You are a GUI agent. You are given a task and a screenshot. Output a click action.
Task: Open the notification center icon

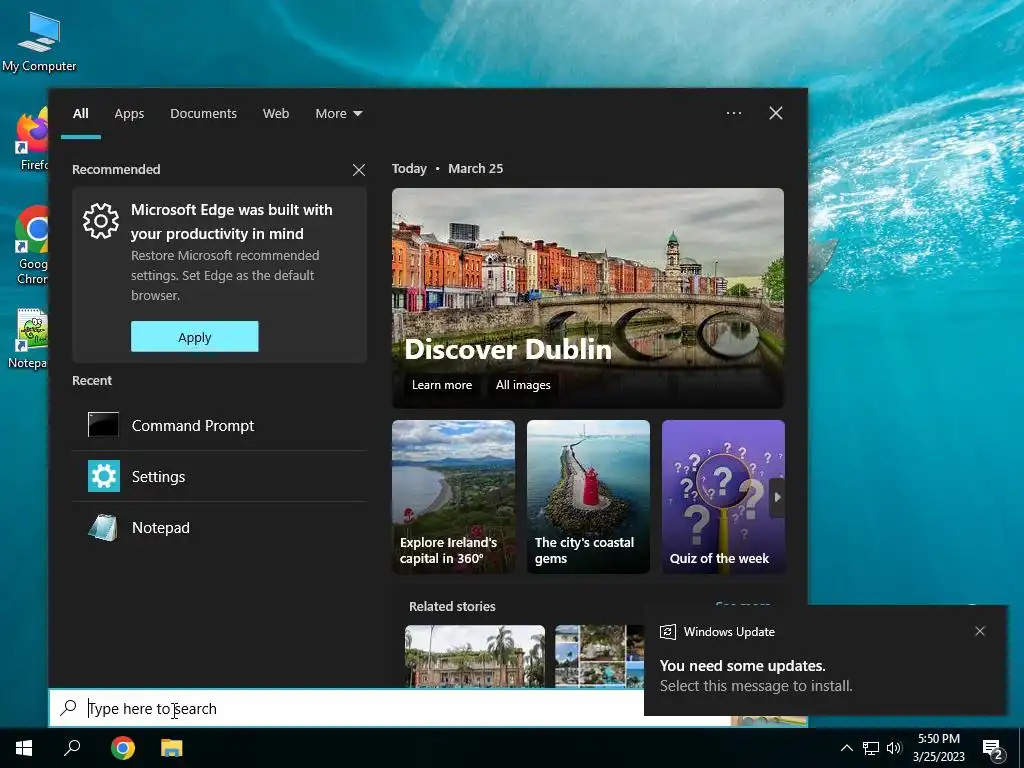[993, 750]
